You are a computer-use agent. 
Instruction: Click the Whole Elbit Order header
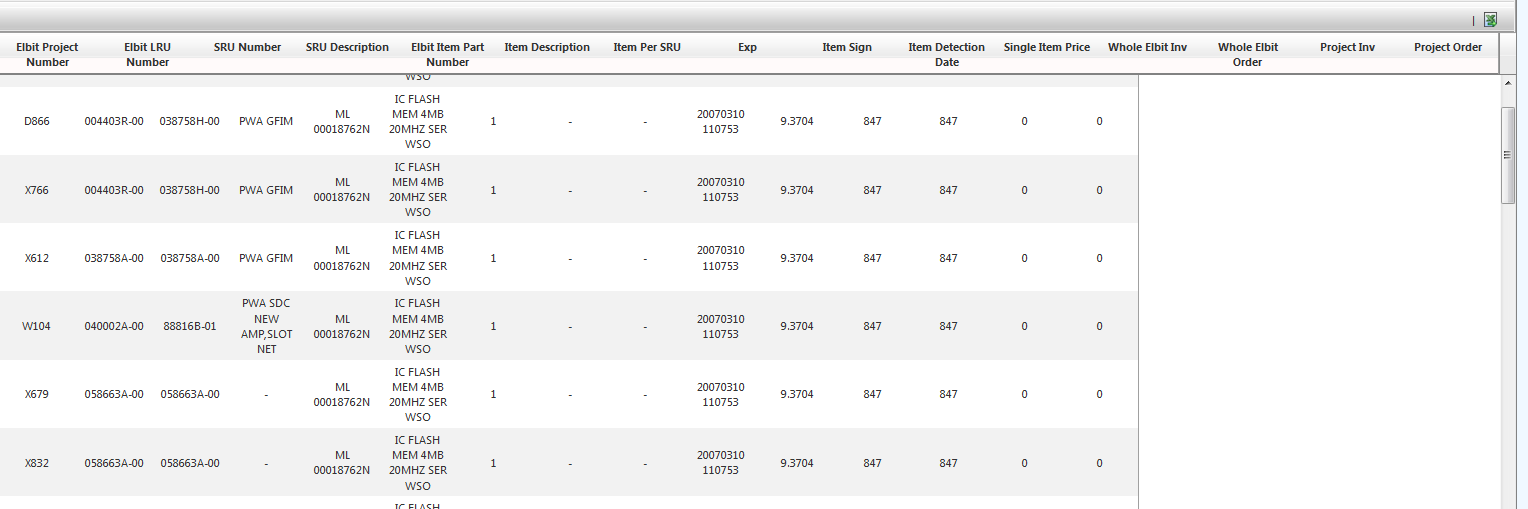tap(1247, 54)
